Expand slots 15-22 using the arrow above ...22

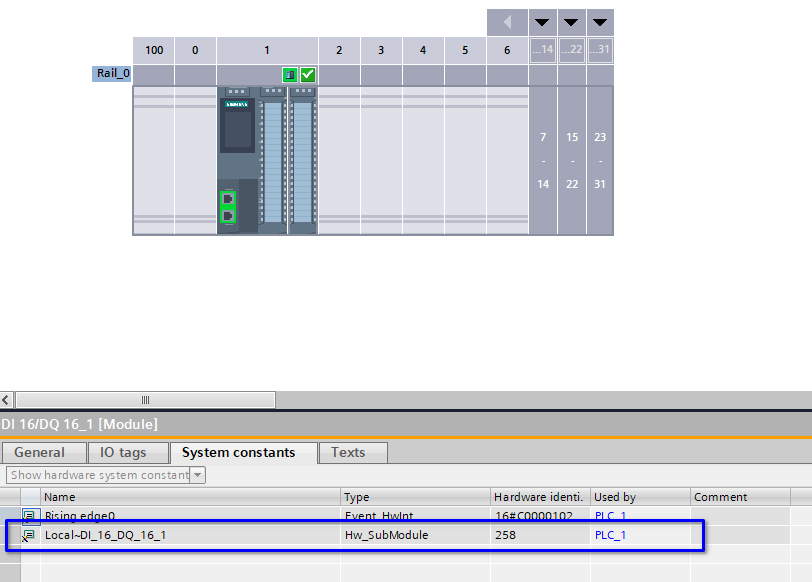pos(572,22)
